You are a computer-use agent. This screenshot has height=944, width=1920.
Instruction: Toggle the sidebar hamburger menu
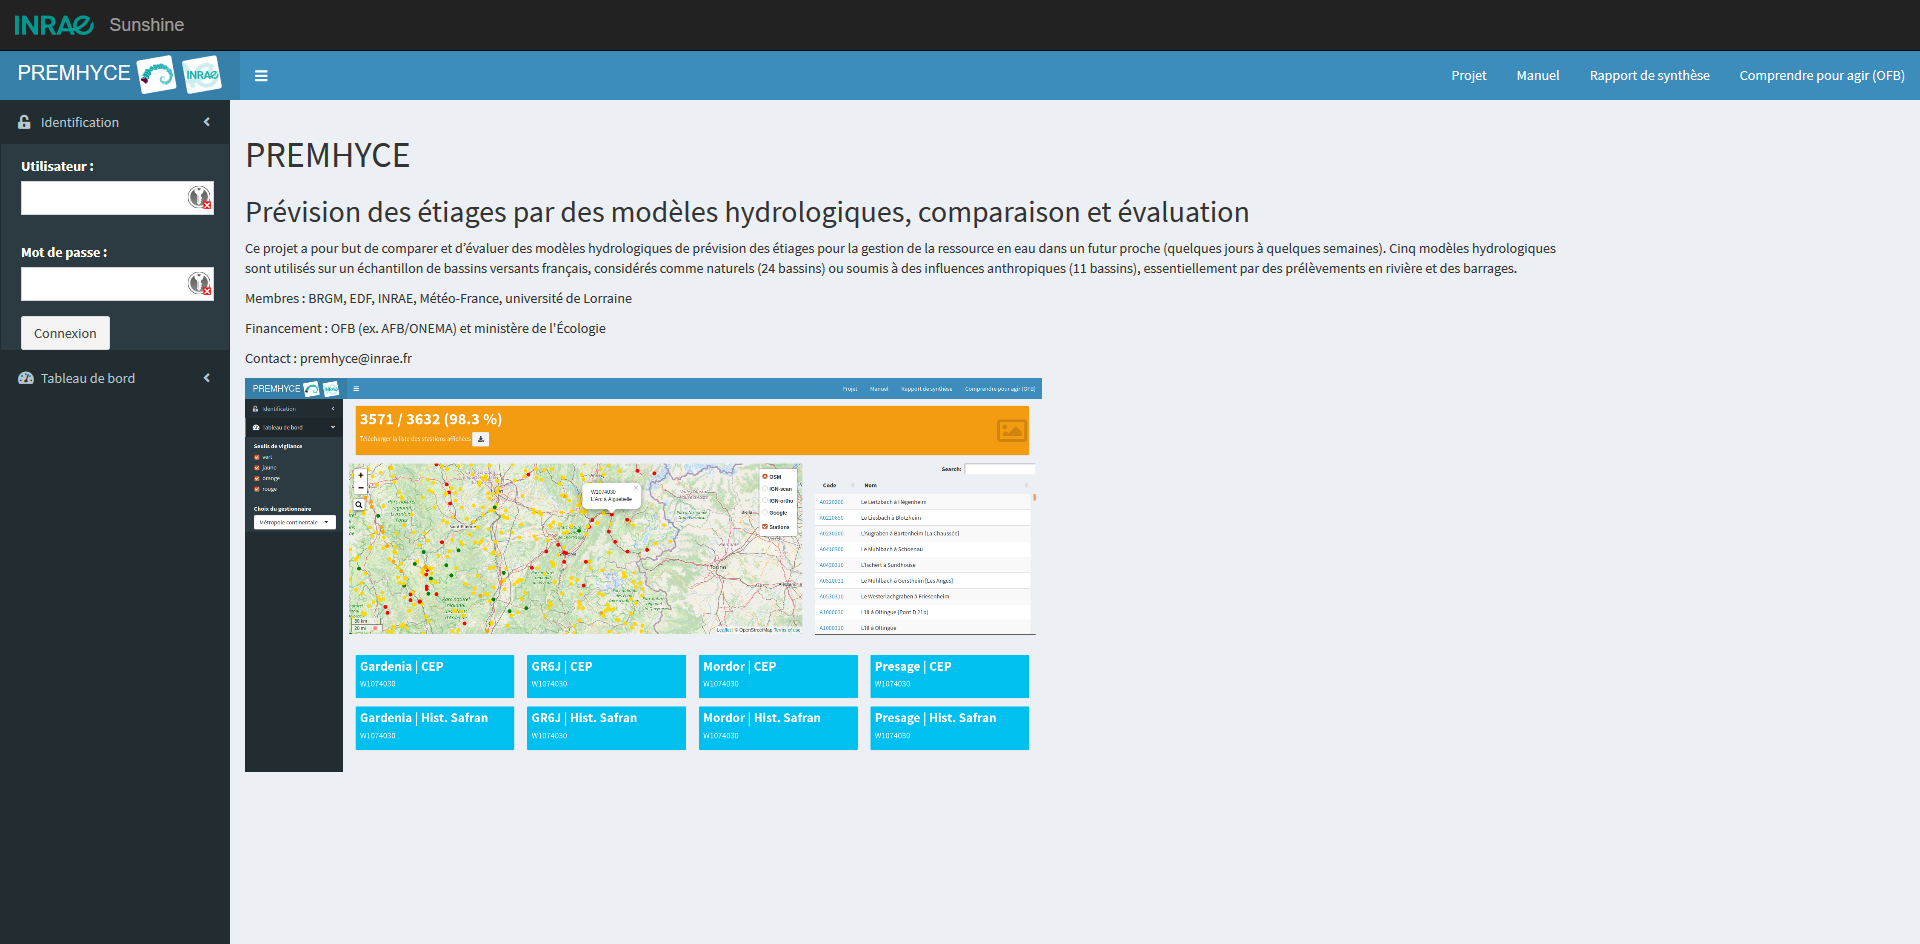[x=261, y=76]
